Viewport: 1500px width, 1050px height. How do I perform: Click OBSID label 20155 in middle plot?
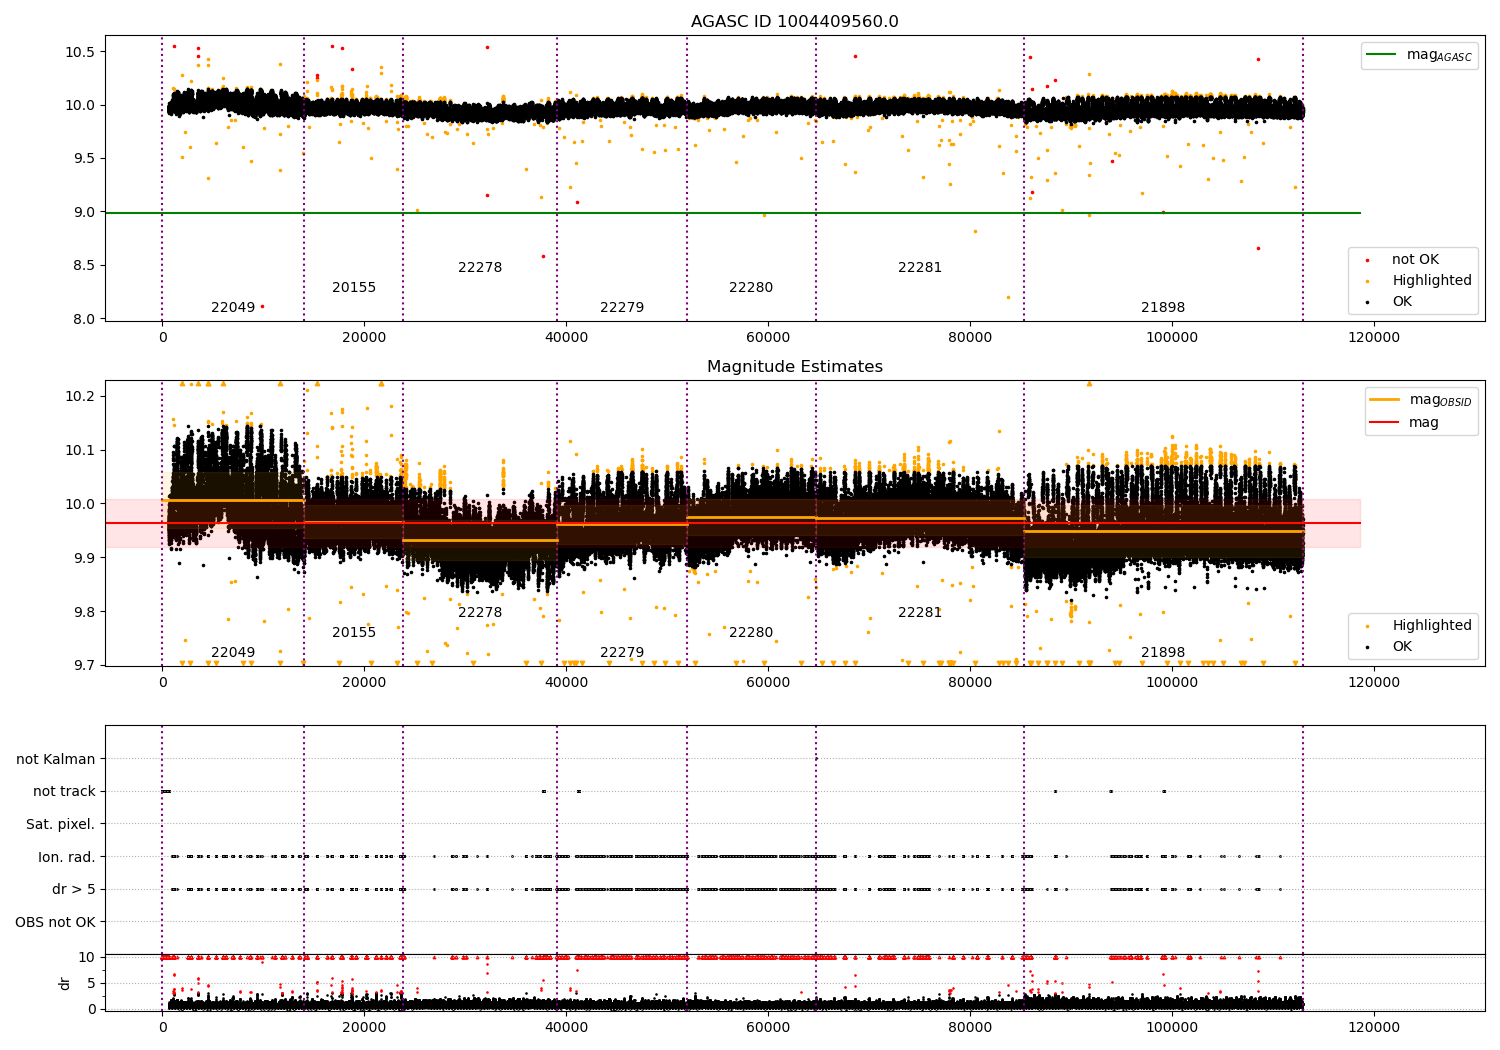tap(354, 633)
